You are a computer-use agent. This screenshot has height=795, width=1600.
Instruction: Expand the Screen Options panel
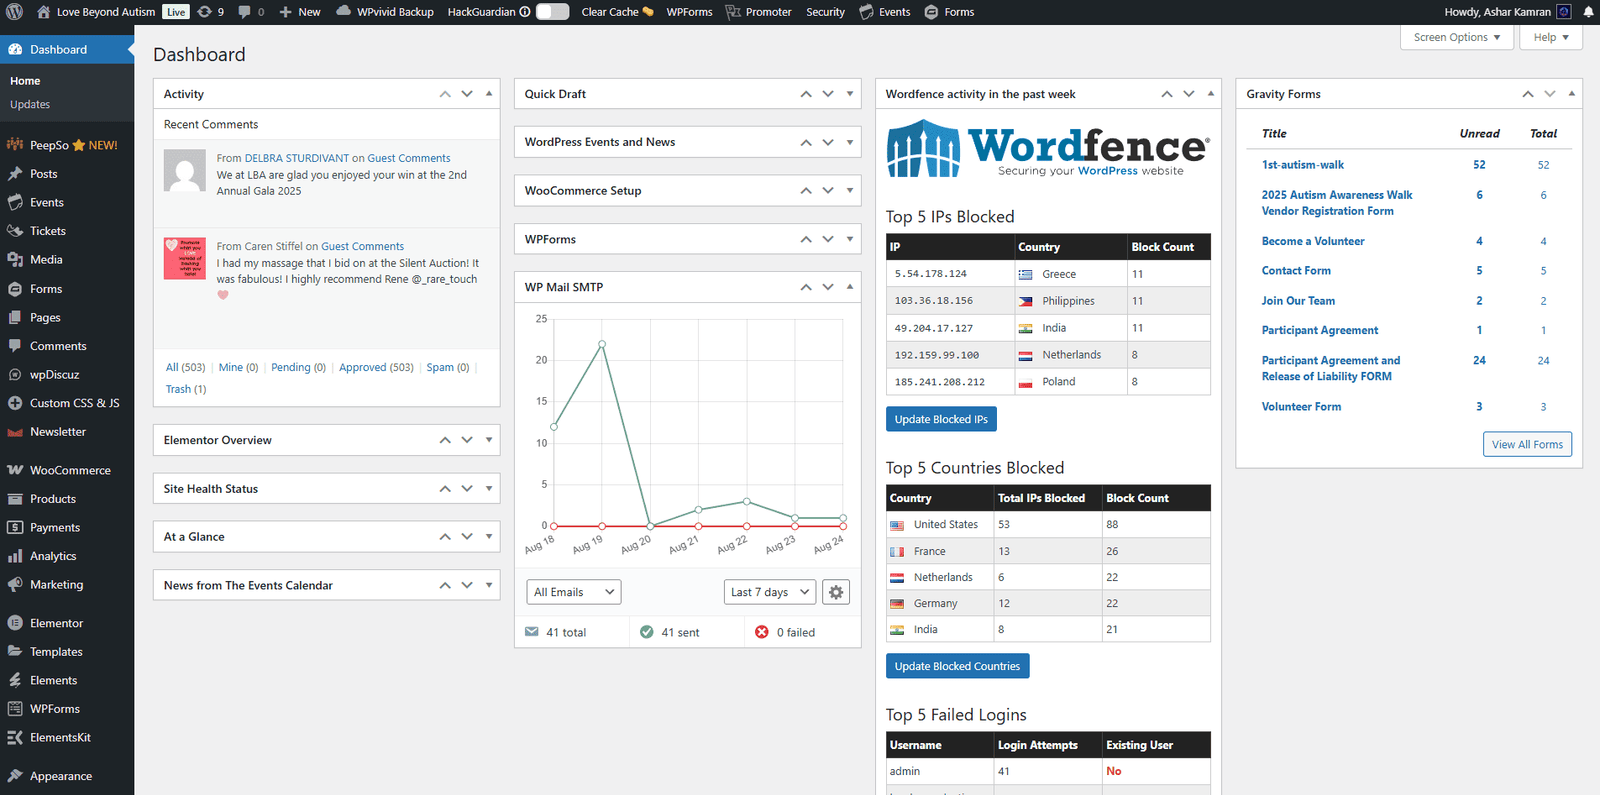pyautogui.click(x=1457, y=37)
